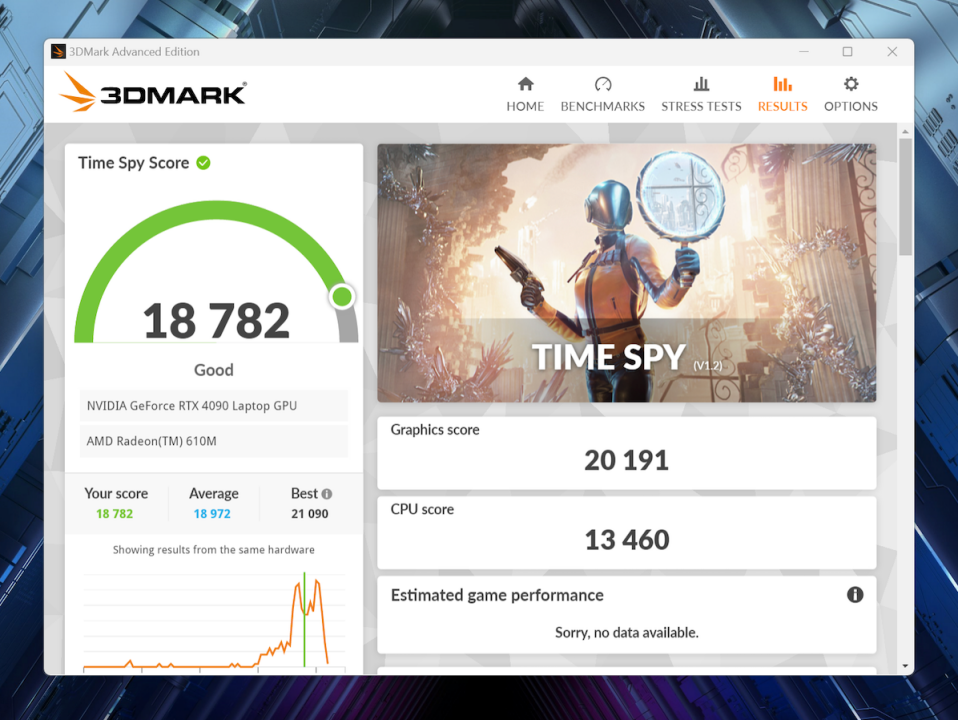The height and width of the screenshot is (720, 958).
Task: Click the score distribution chart
Action: pos(214,620)
